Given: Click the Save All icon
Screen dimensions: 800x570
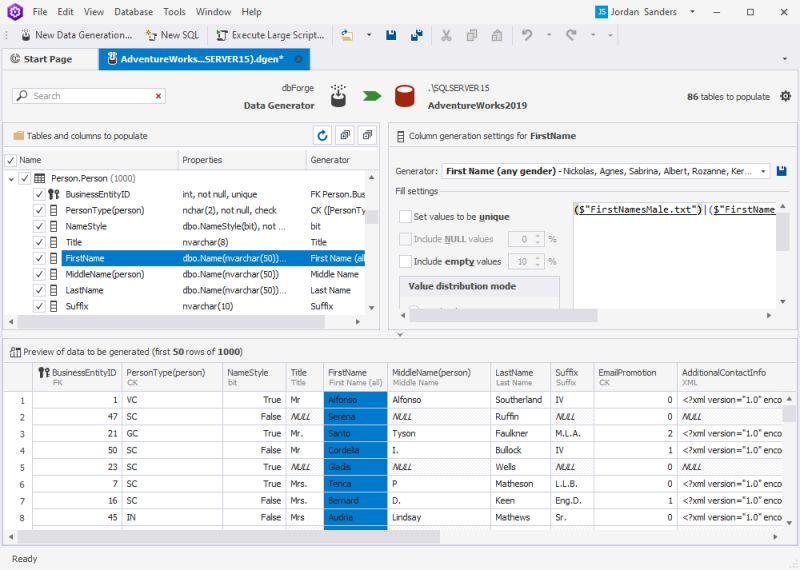Looking at the screenshot, I should coord(417,35).
